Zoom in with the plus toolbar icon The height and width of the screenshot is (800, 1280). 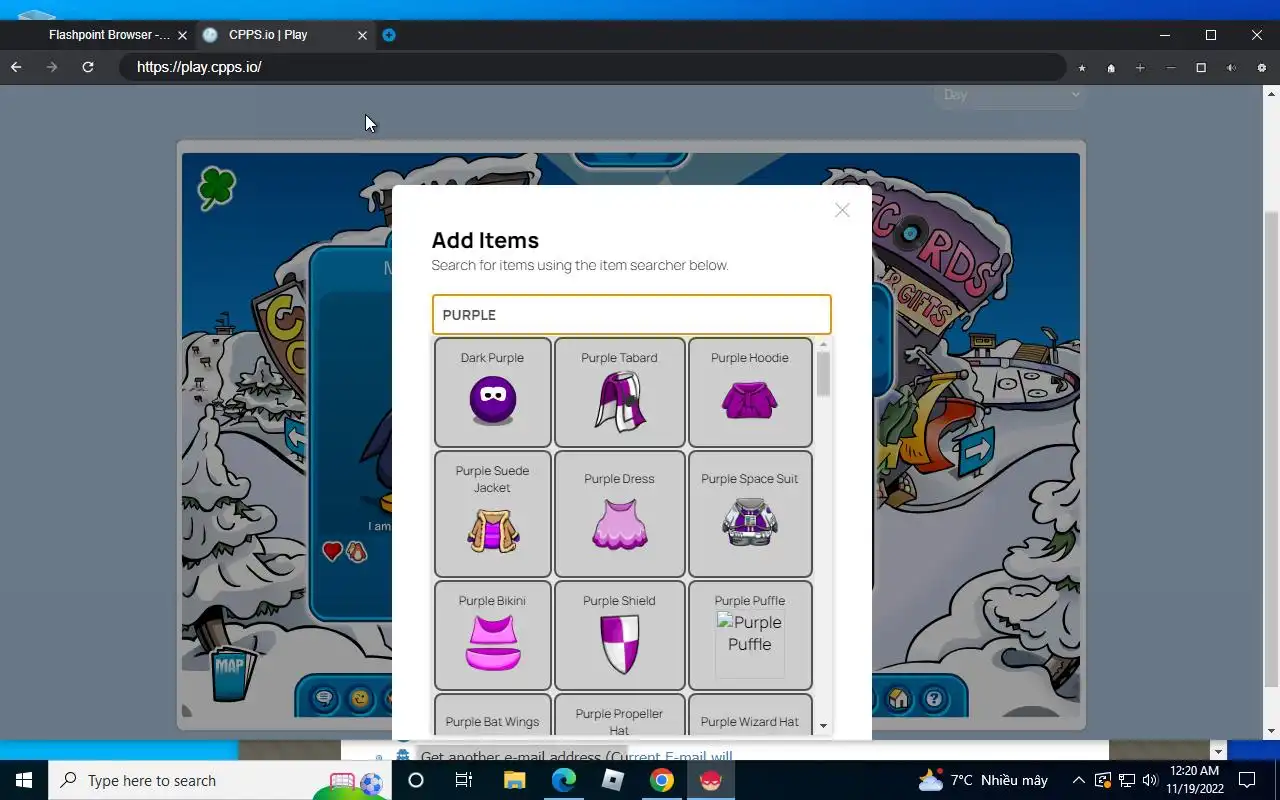(1140, 68)
